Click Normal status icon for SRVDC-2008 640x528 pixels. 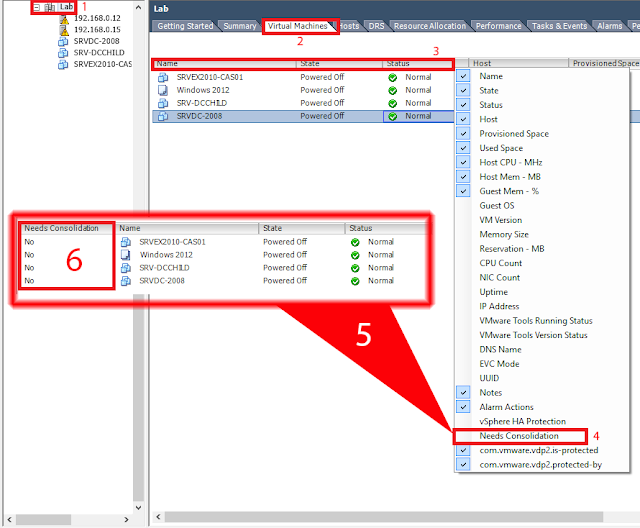point(393,117)
